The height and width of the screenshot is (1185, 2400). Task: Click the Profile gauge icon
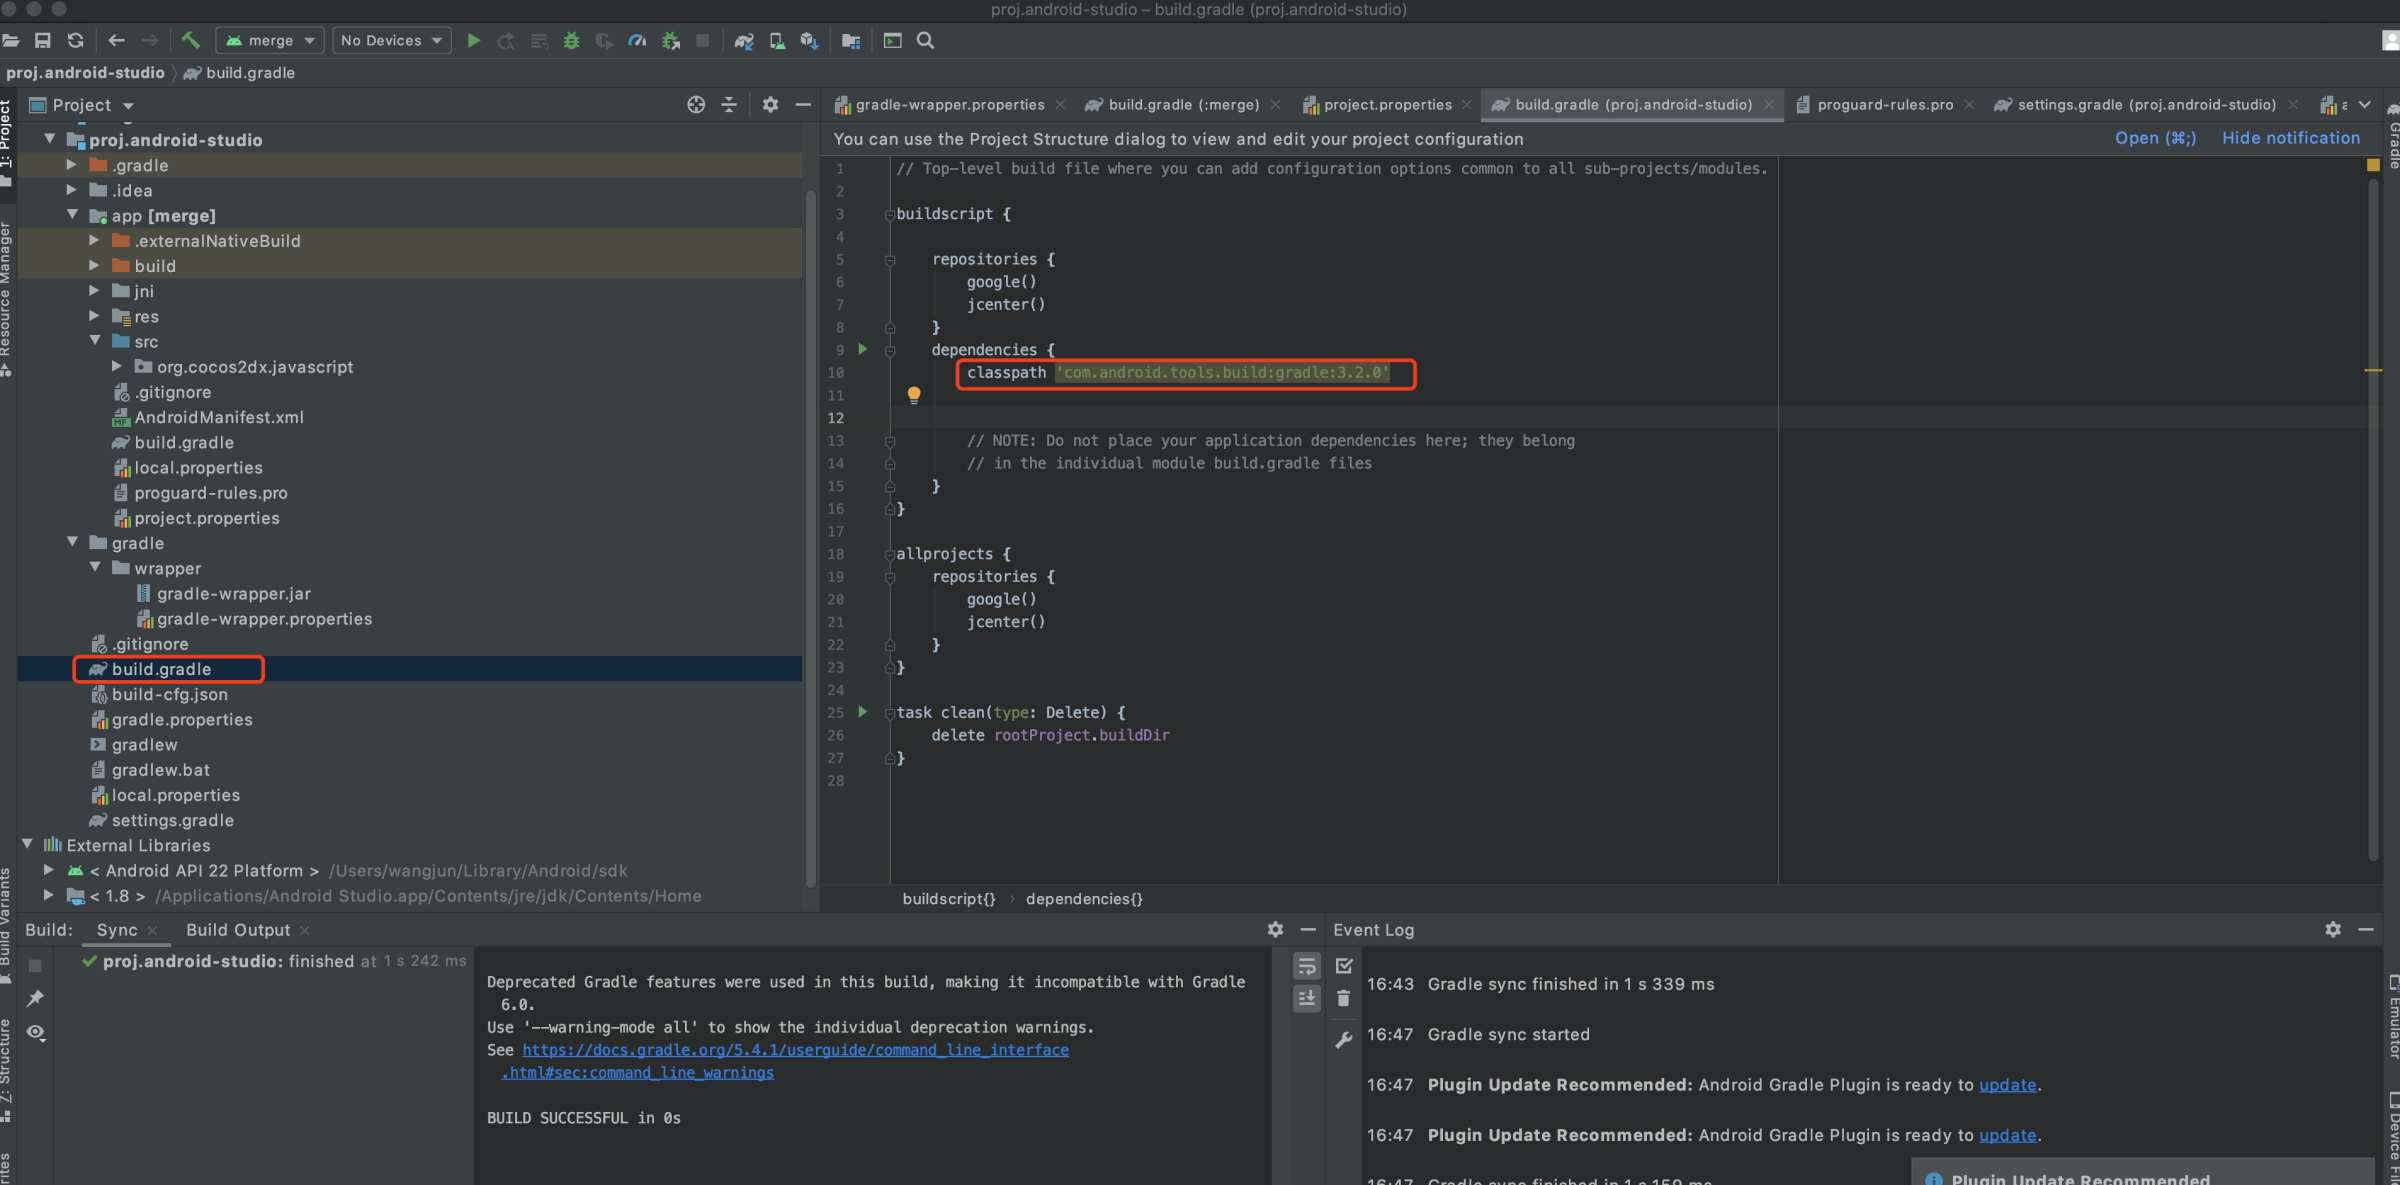[x=637, y=41]
